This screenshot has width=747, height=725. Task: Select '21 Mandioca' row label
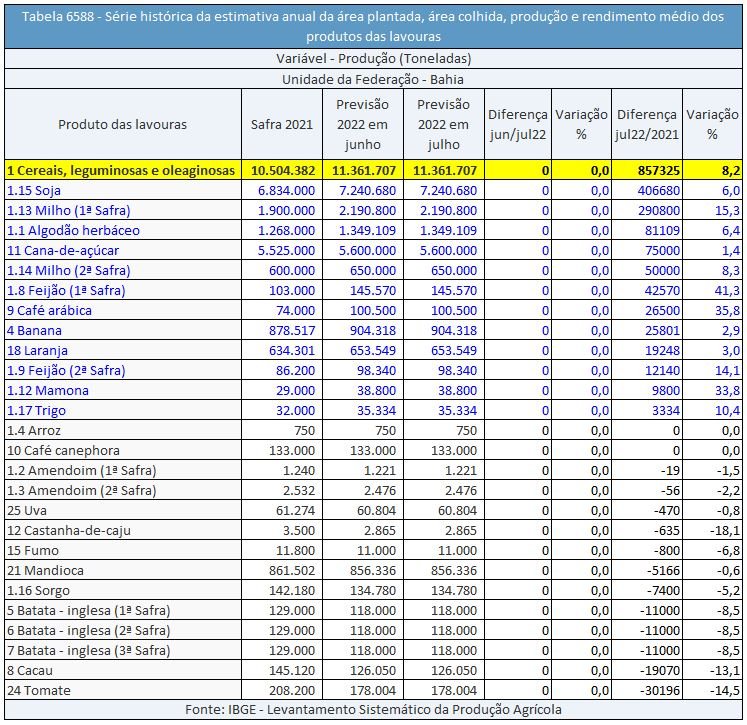pyautogui.click(x=45, y=571)
